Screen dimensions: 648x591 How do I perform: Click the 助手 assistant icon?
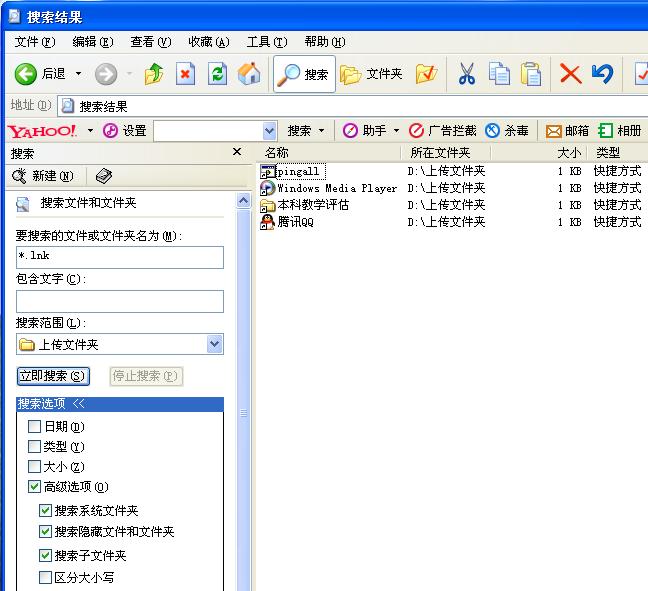point(350,131)
